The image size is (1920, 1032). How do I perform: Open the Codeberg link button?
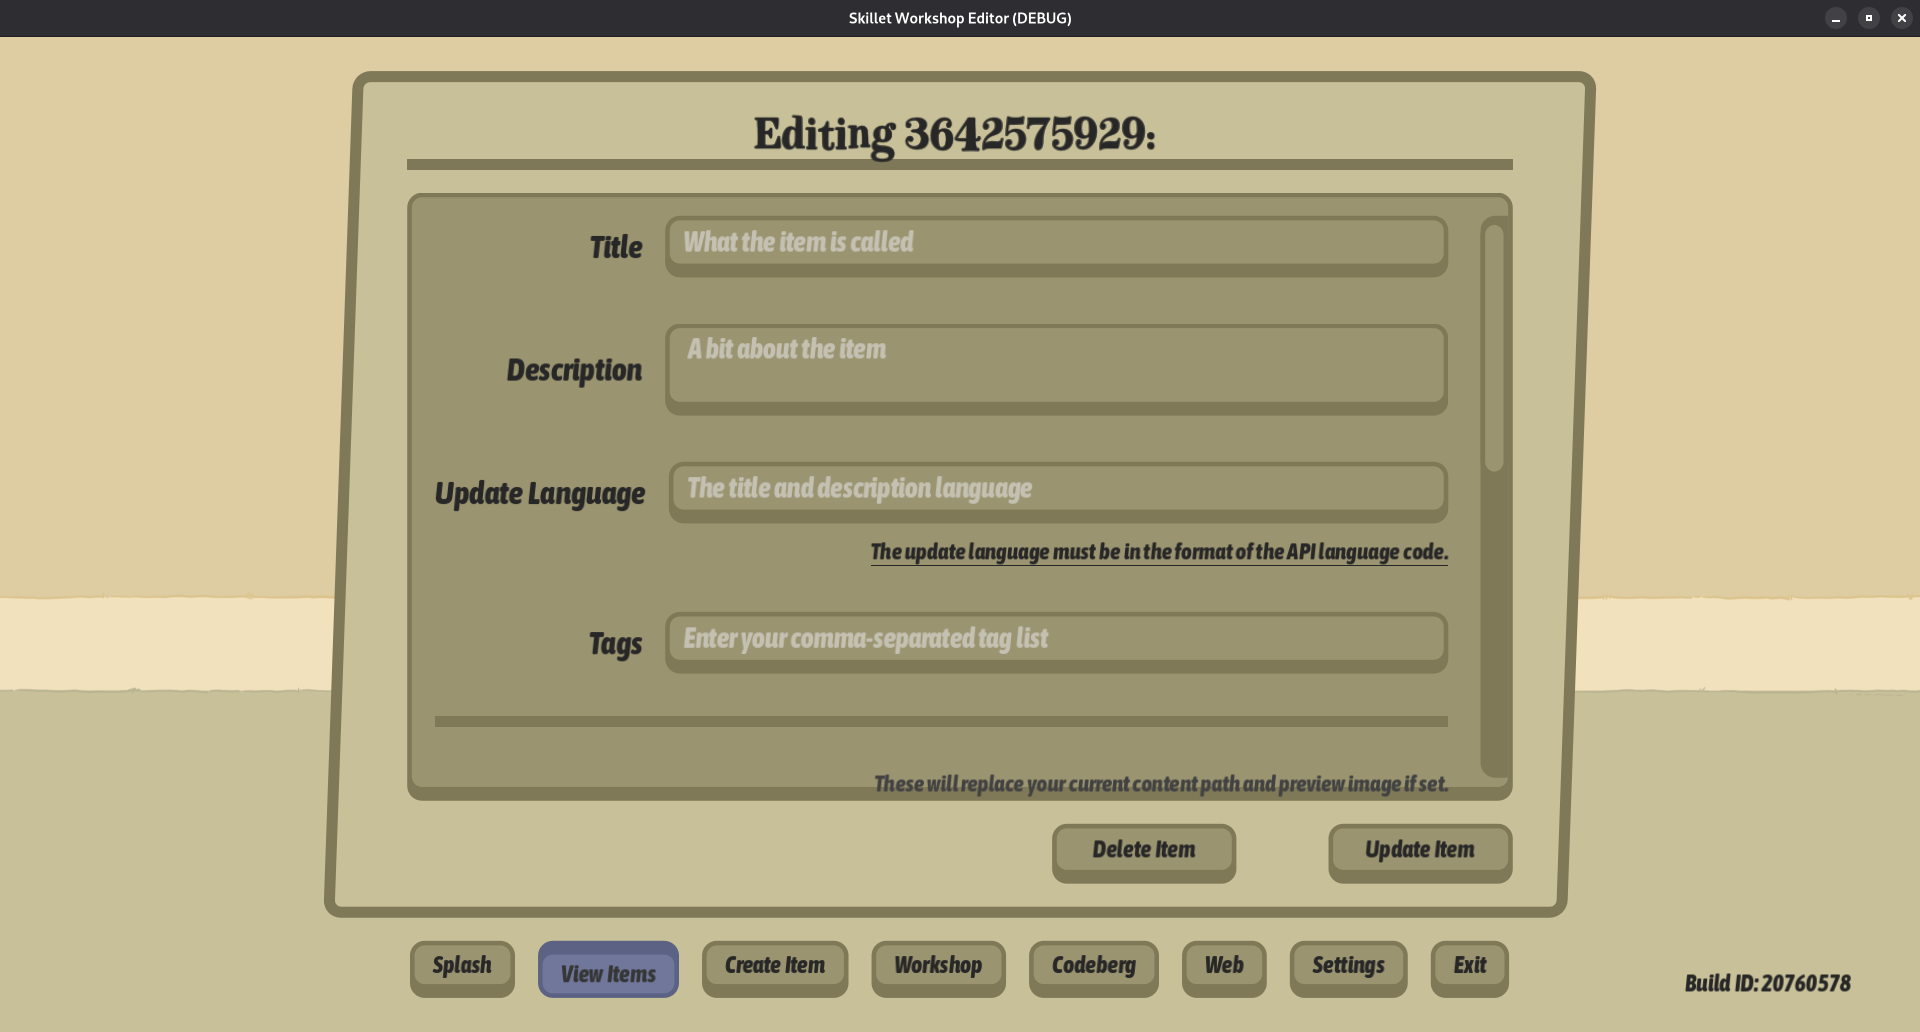pos(1093,966)
